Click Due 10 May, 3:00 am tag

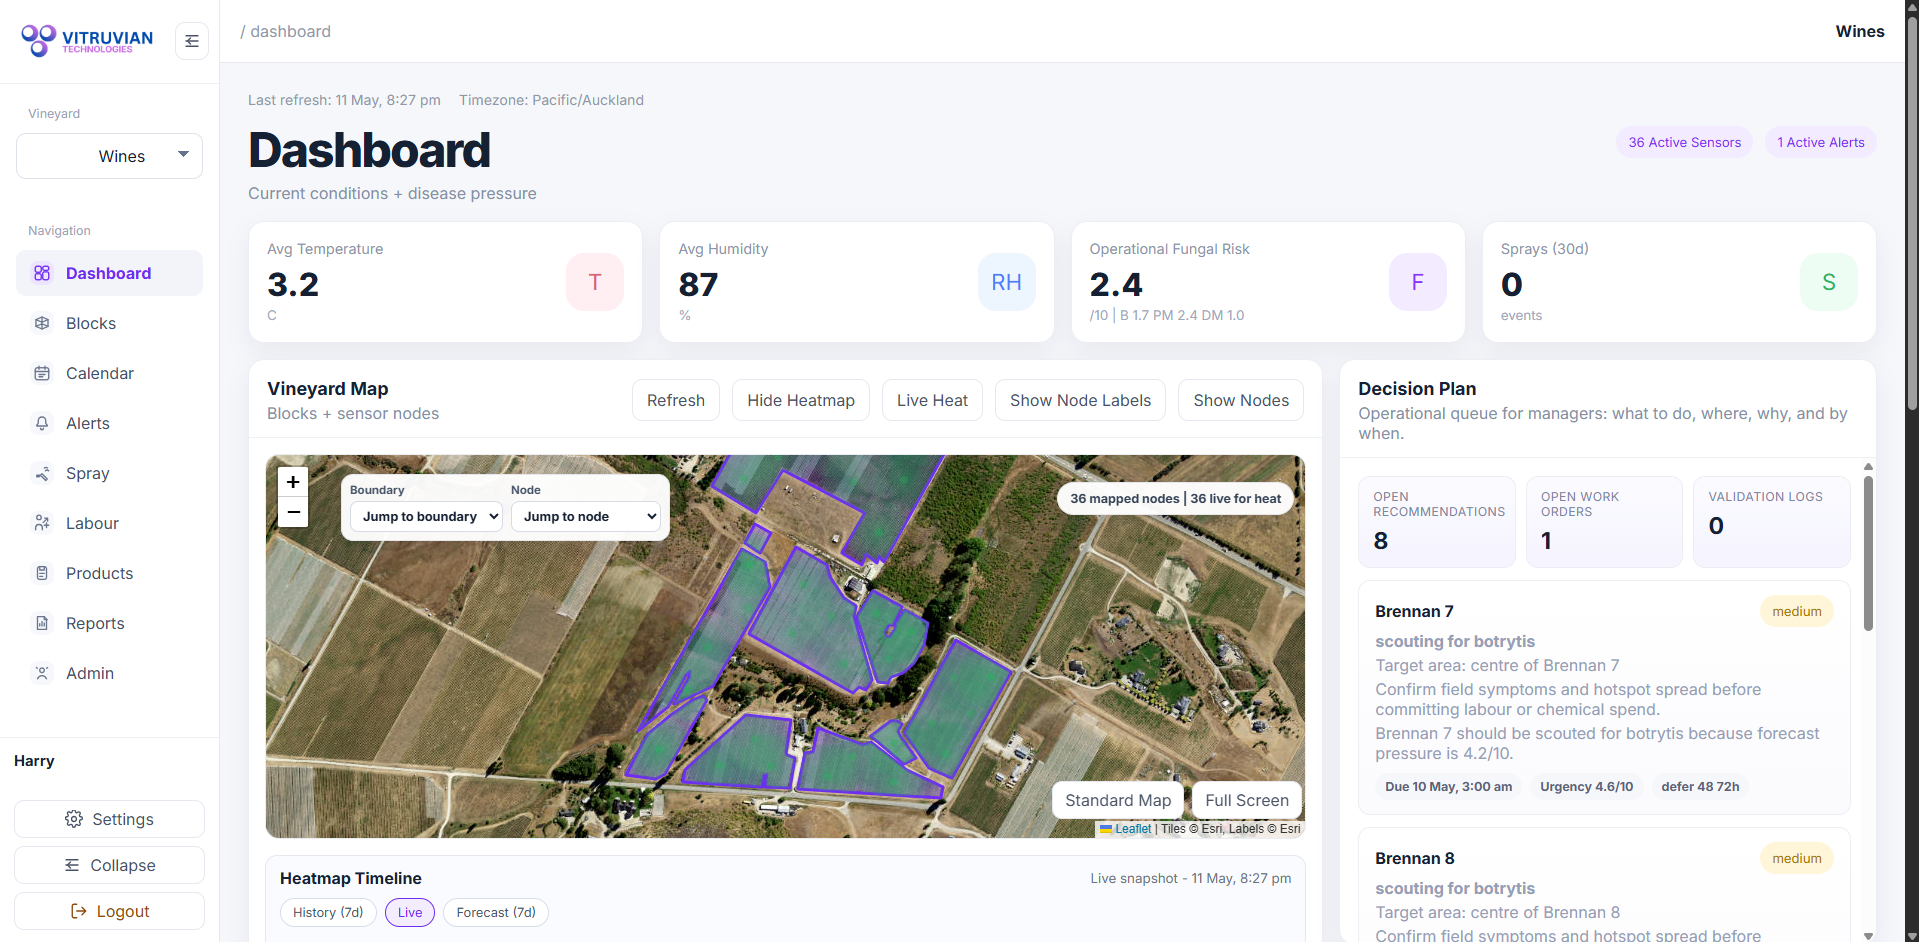[x=1448, y=787]
